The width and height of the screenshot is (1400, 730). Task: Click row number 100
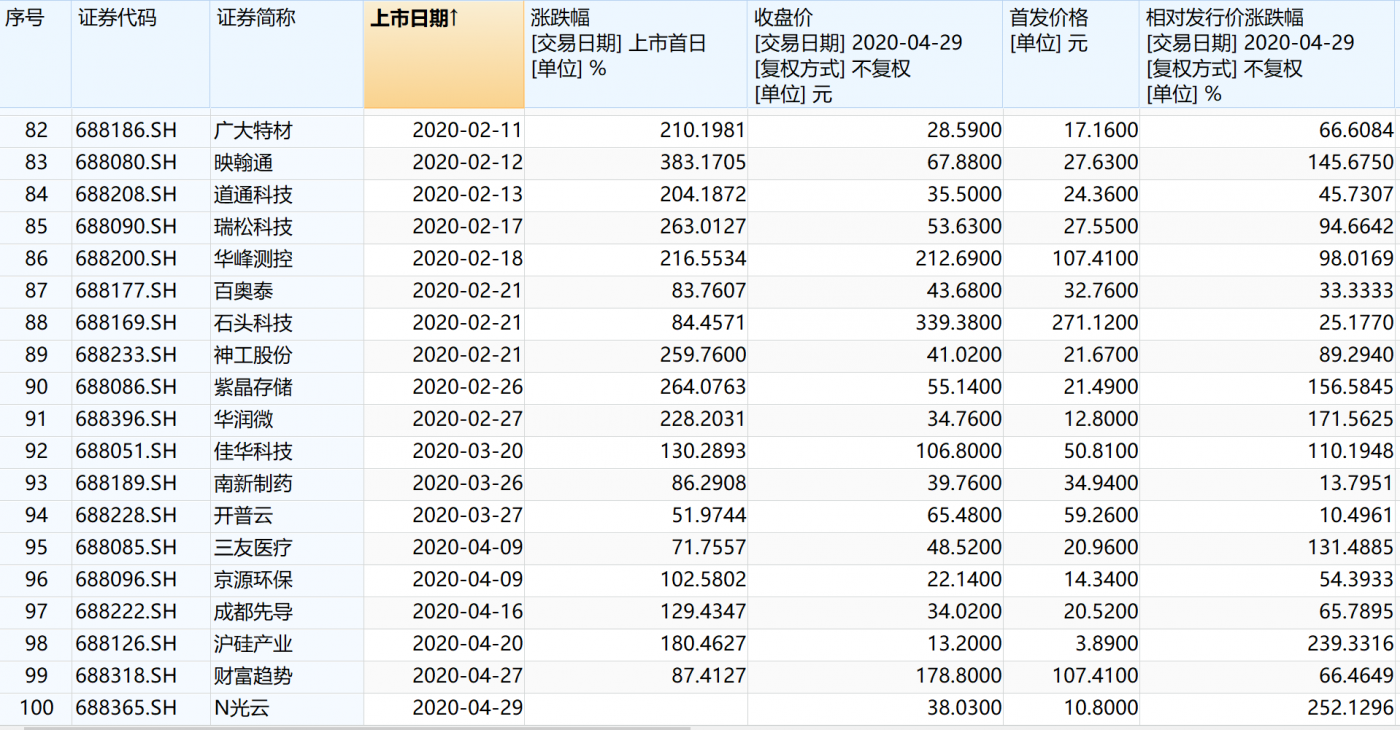coord(36,708)
